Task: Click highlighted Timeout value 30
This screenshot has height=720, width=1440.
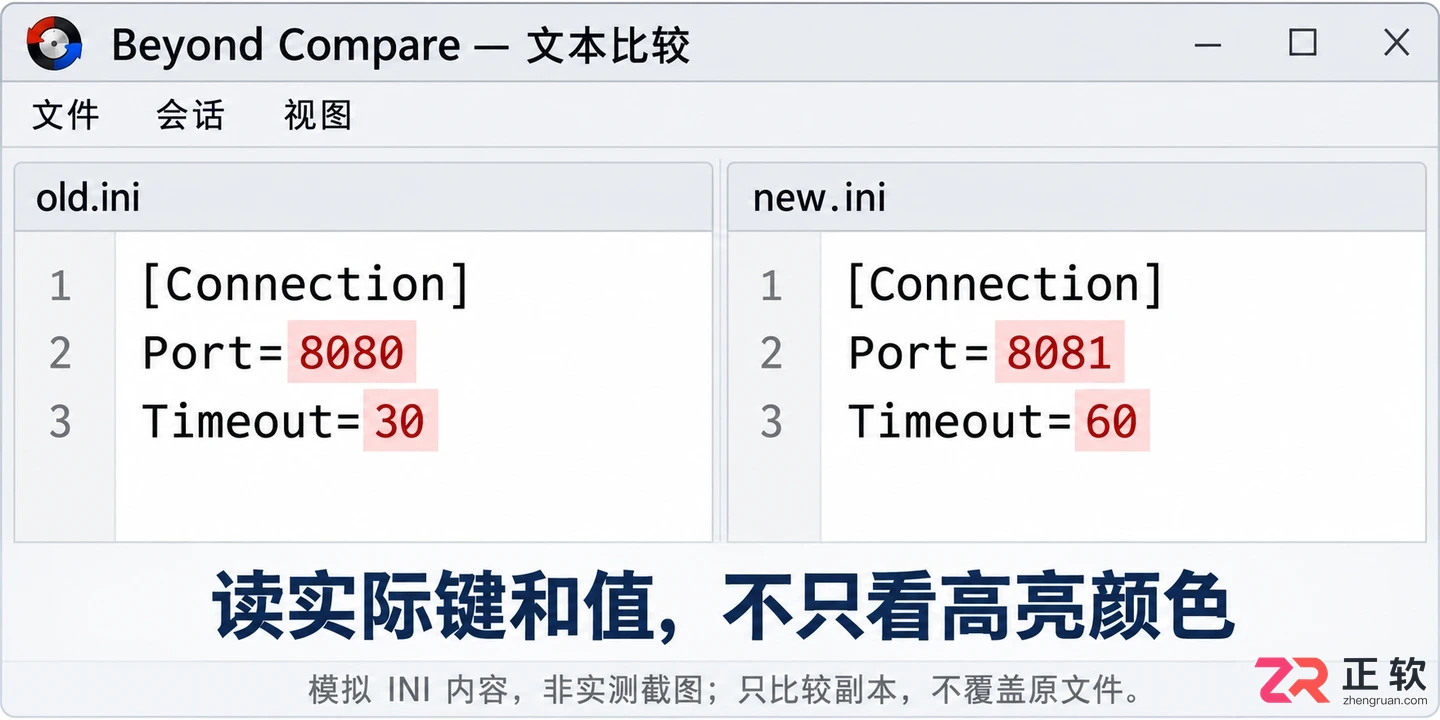Action: [x=400, y=421]
